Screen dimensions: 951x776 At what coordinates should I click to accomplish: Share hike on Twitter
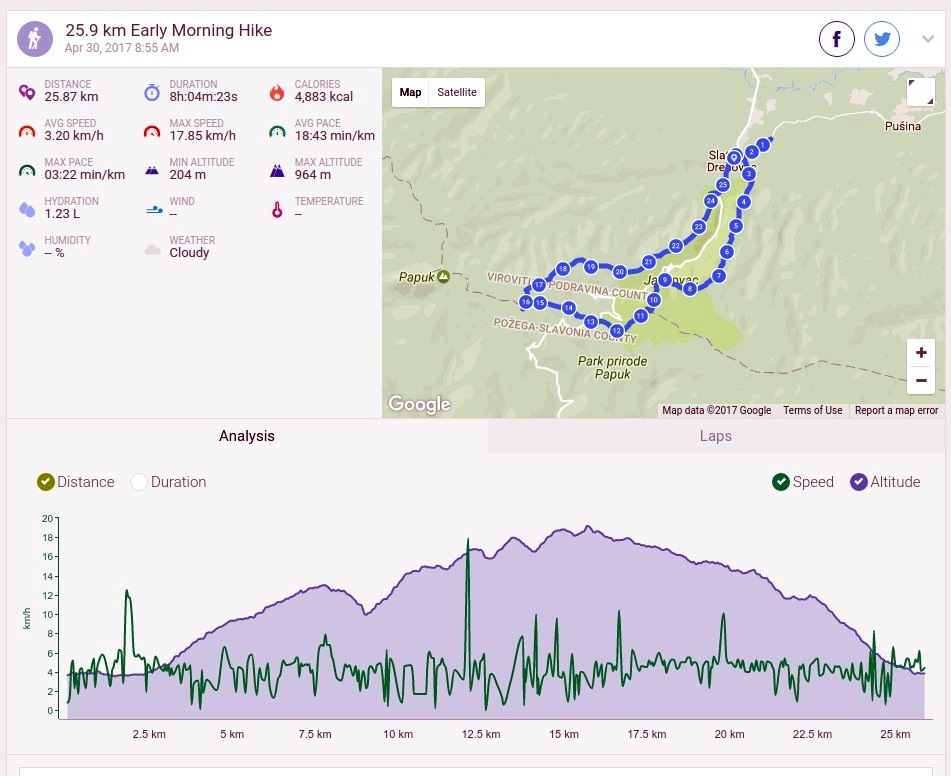[x=881, y=39]
